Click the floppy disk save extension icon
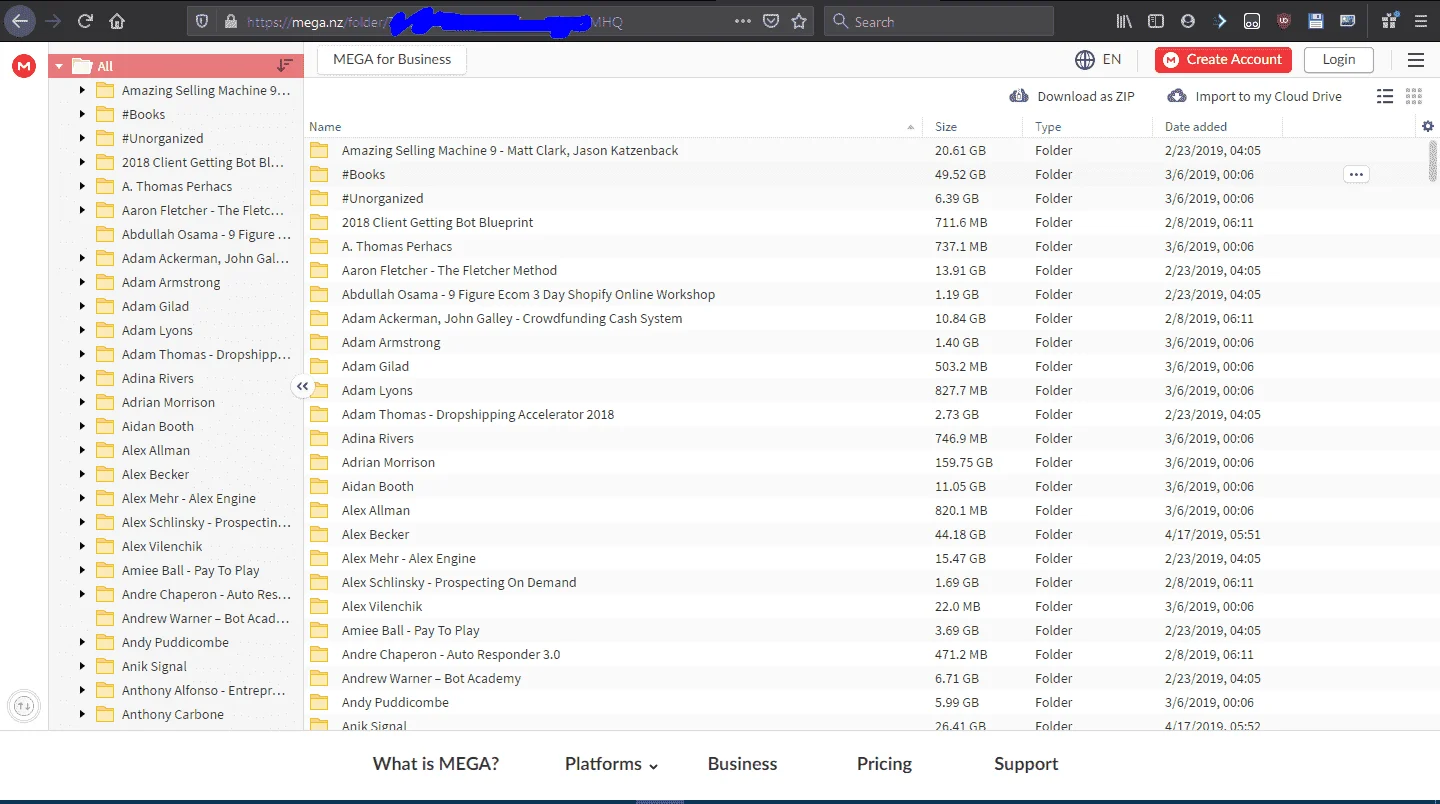 click(x=1316, y=21)
